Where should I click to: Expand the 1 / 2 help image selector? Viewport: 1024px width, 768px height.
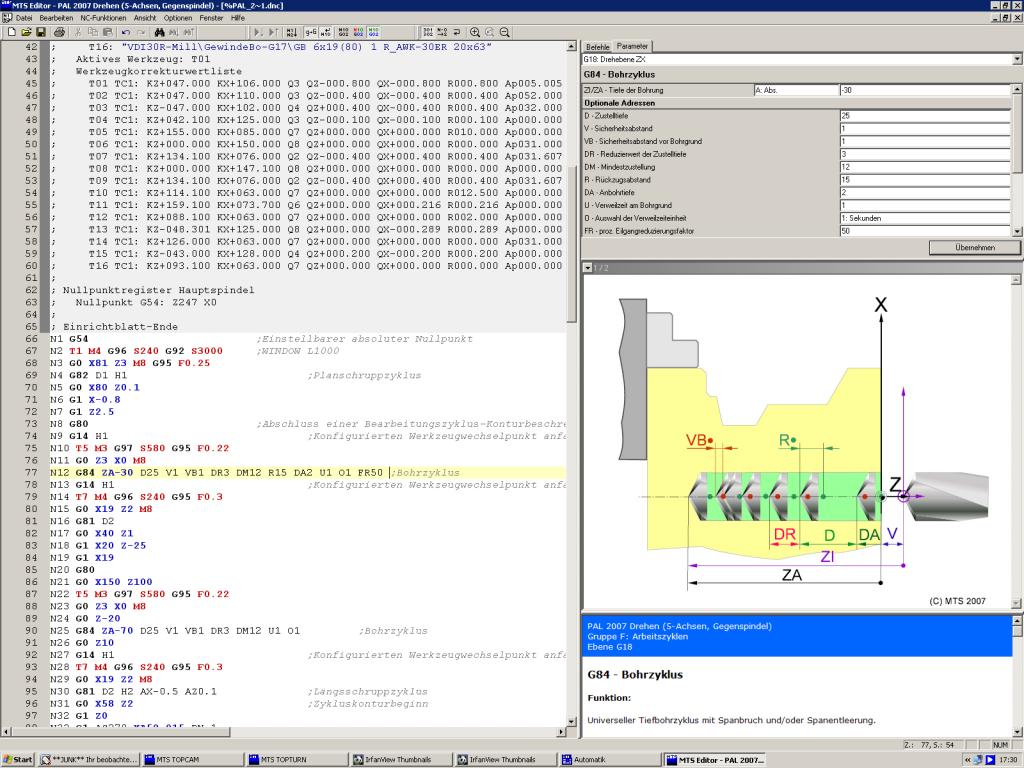pos(588,268)
